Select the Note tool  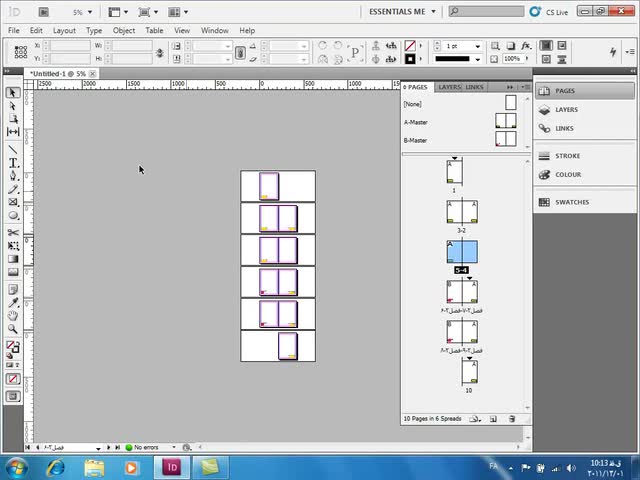click(x=13, y=289)
